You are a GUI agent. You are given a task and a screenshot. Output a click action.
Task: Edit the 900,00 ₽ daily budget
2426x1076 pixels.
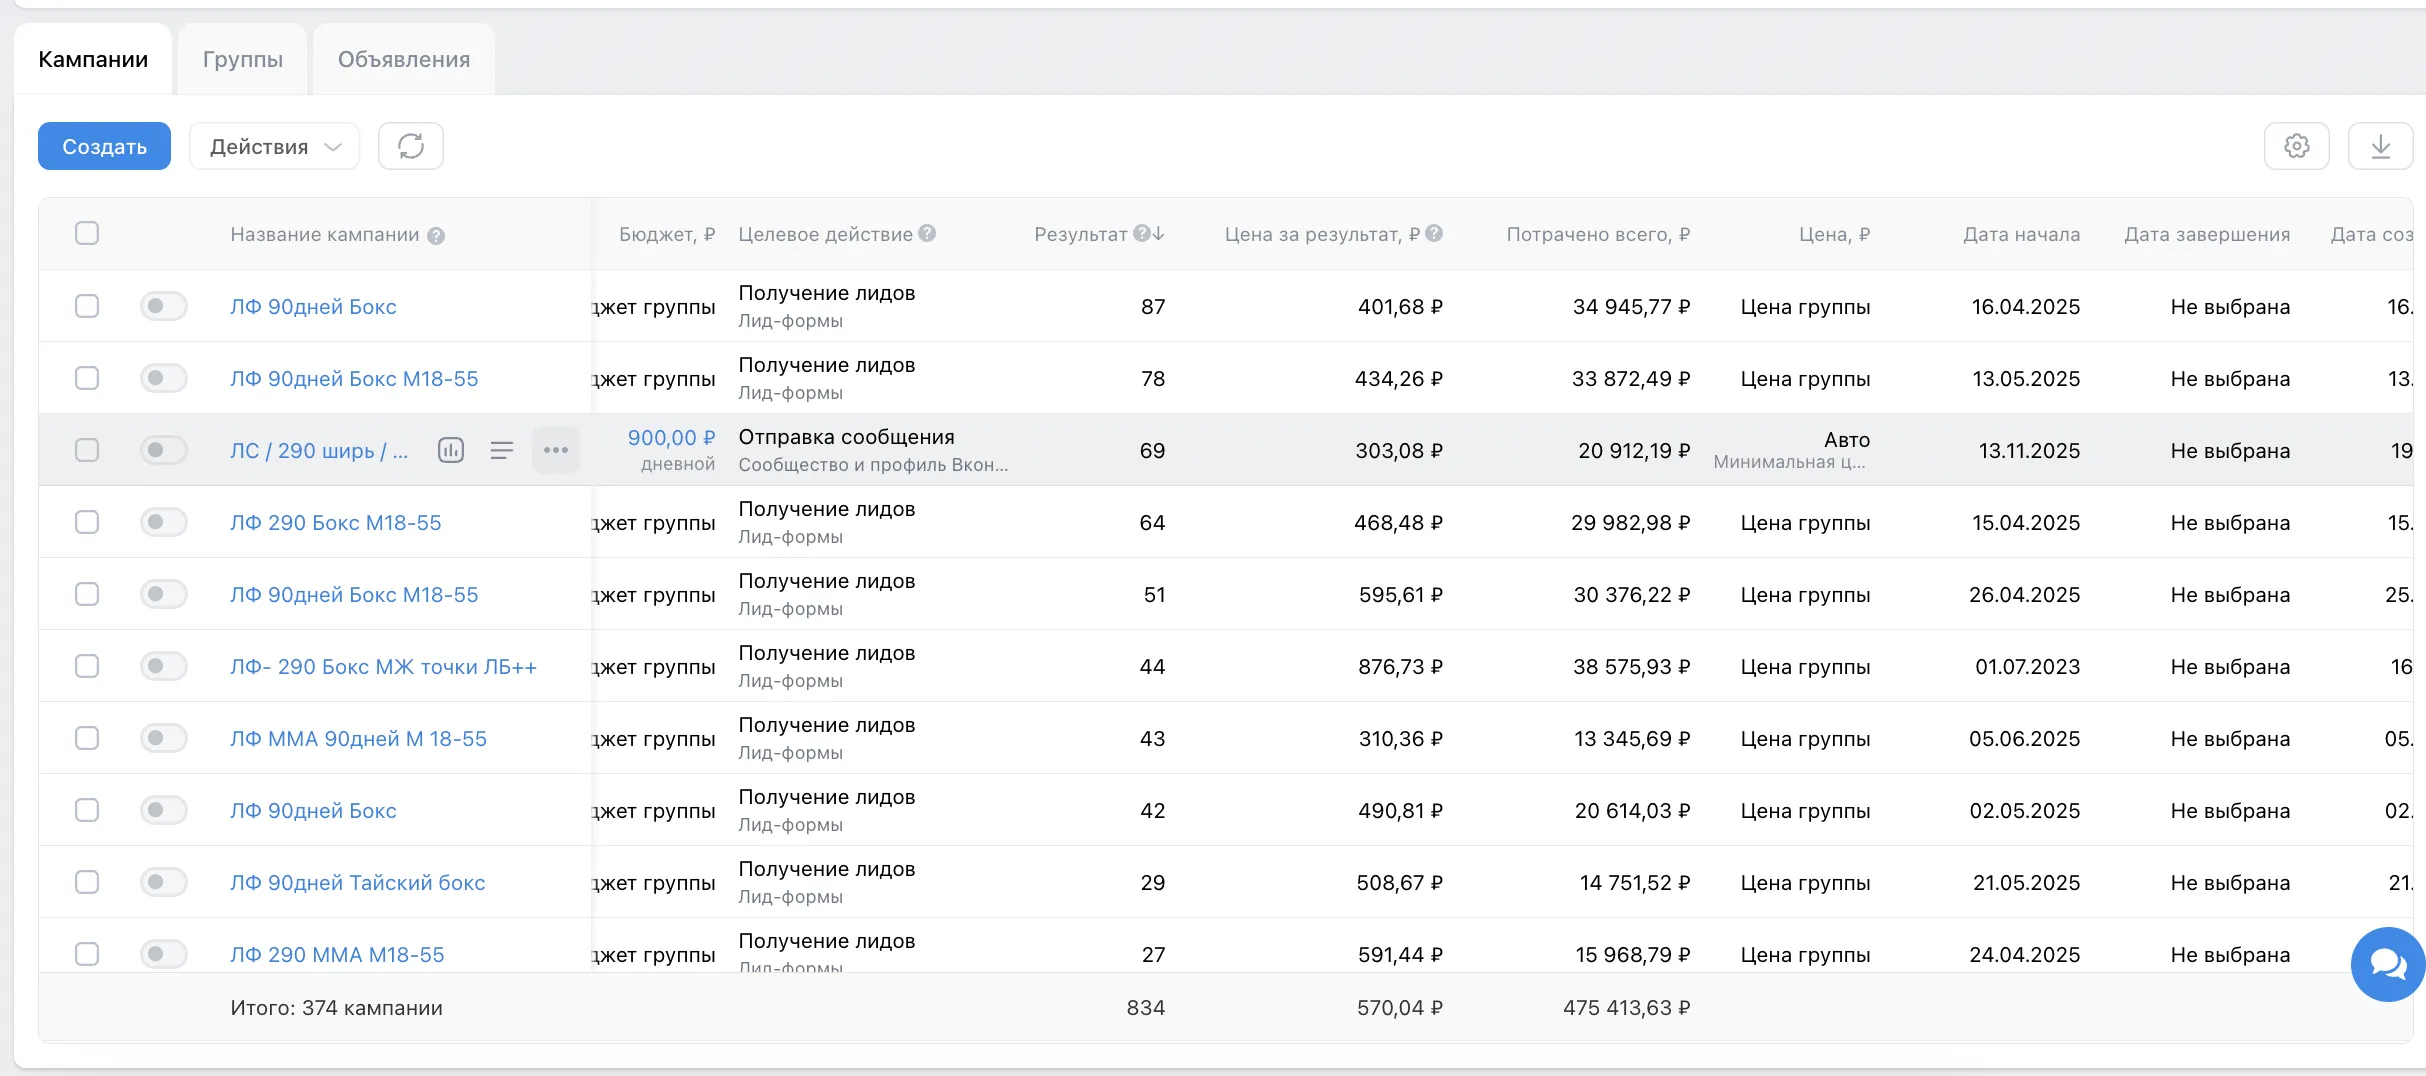[671, 438]
